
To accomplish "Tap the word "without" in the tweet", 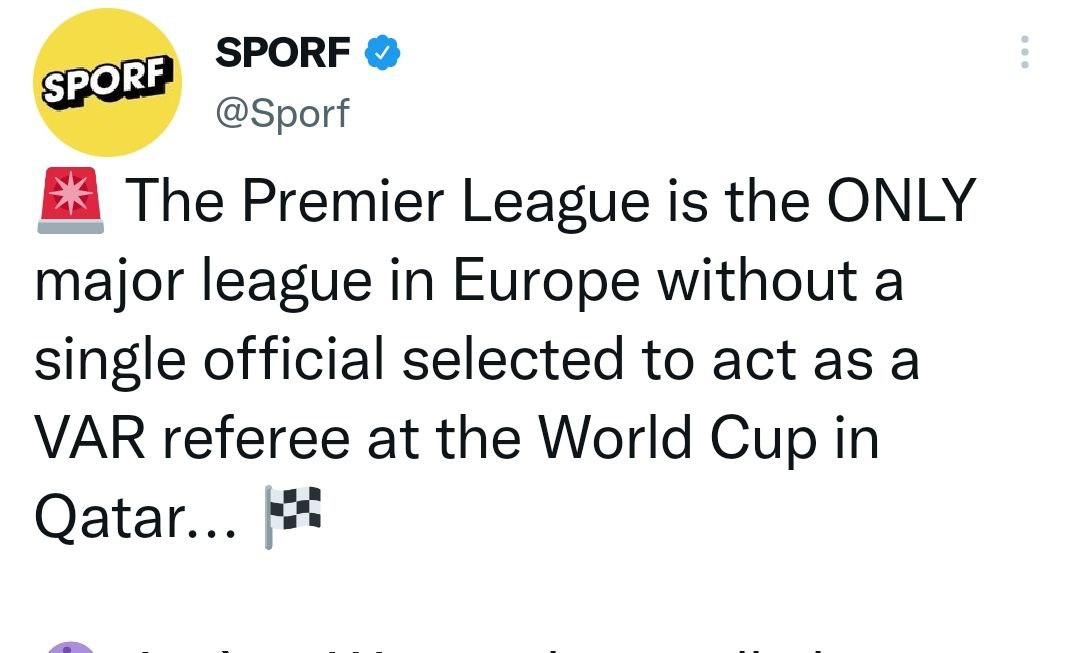I will click(757, 281).
